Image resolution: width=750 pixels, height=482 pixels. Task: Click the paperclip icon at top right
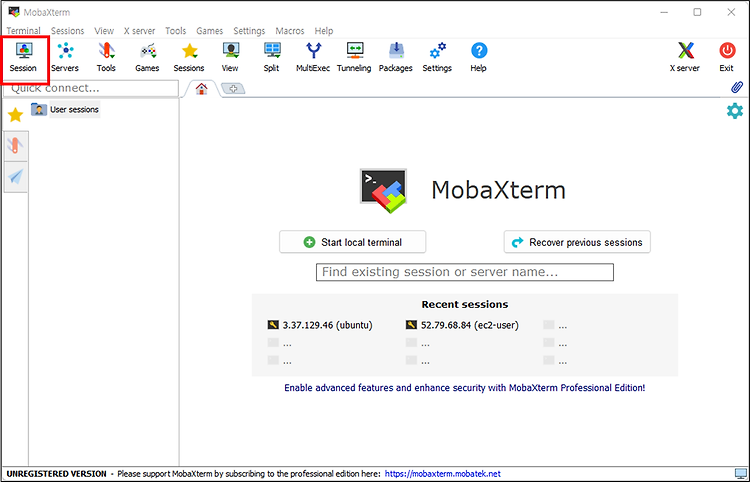737,87
